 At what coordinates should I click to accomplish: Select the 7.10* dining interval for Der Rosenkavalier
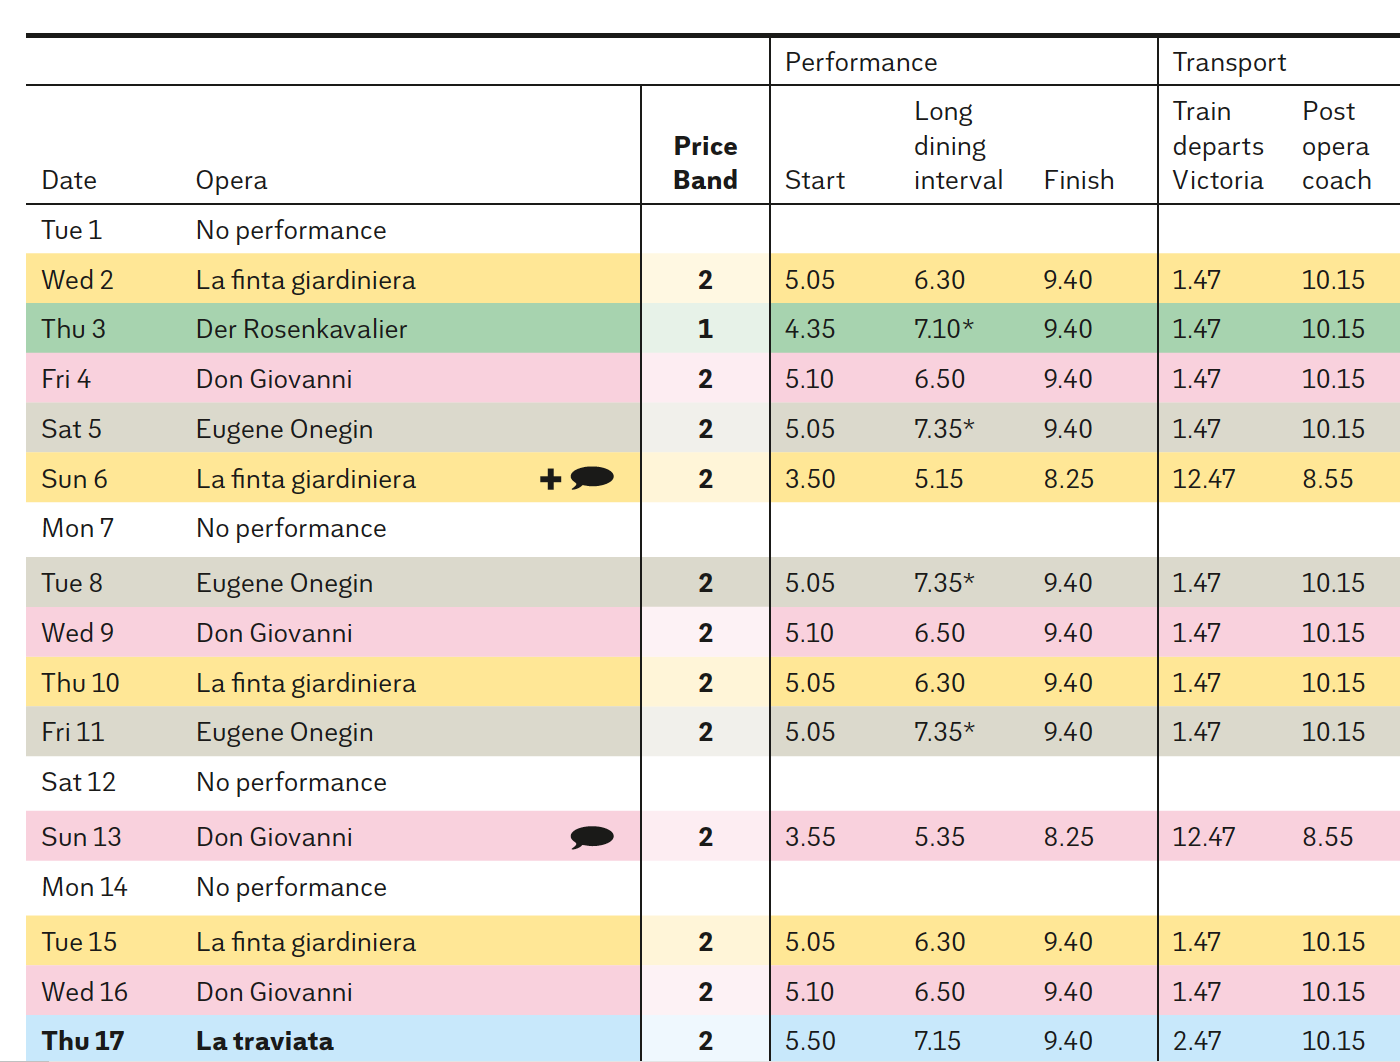(943, 329)
